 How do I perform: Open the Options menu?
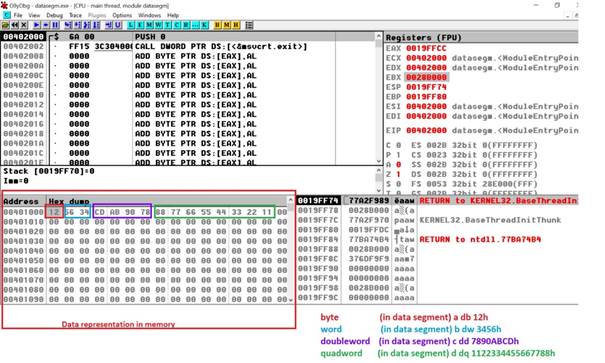point(122,15)
